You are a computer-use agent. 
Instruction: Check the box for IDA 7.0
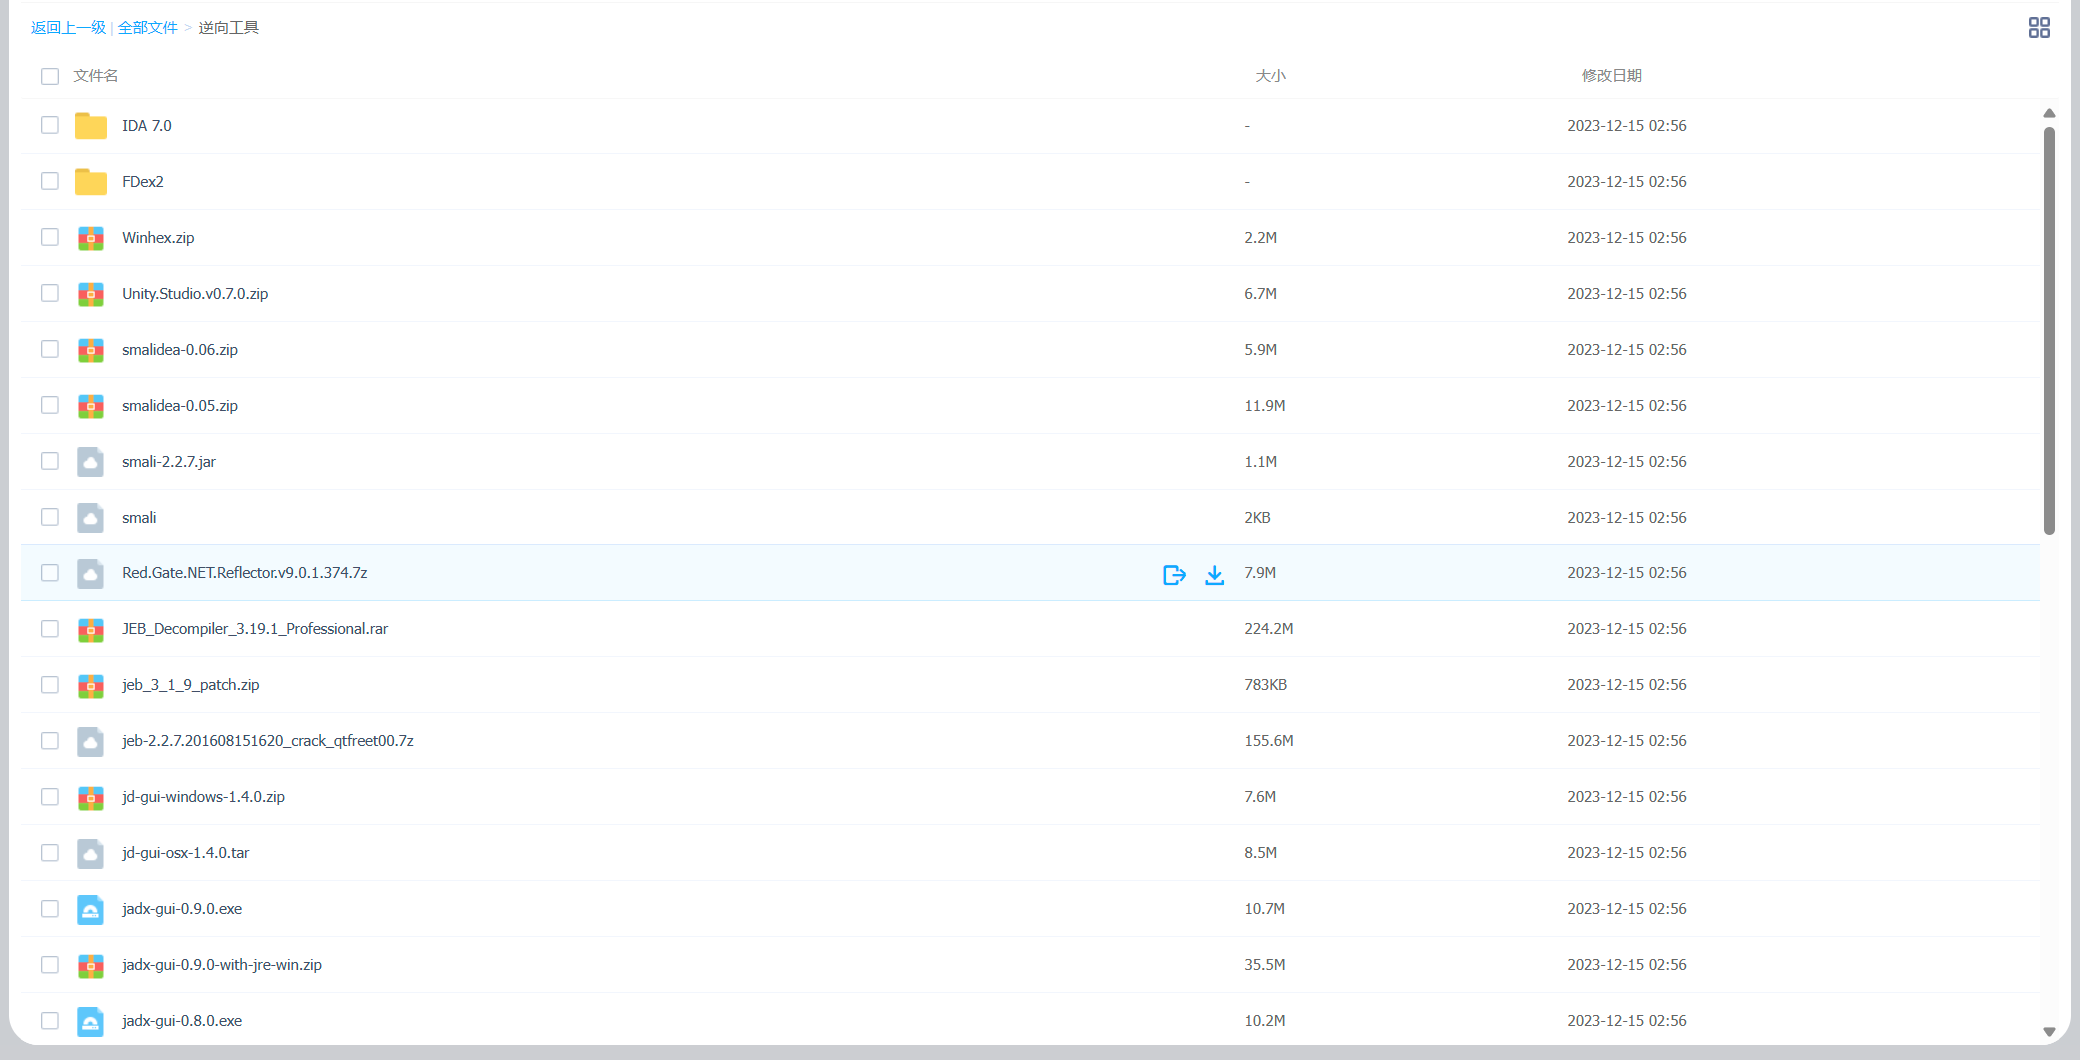point(50,125)
